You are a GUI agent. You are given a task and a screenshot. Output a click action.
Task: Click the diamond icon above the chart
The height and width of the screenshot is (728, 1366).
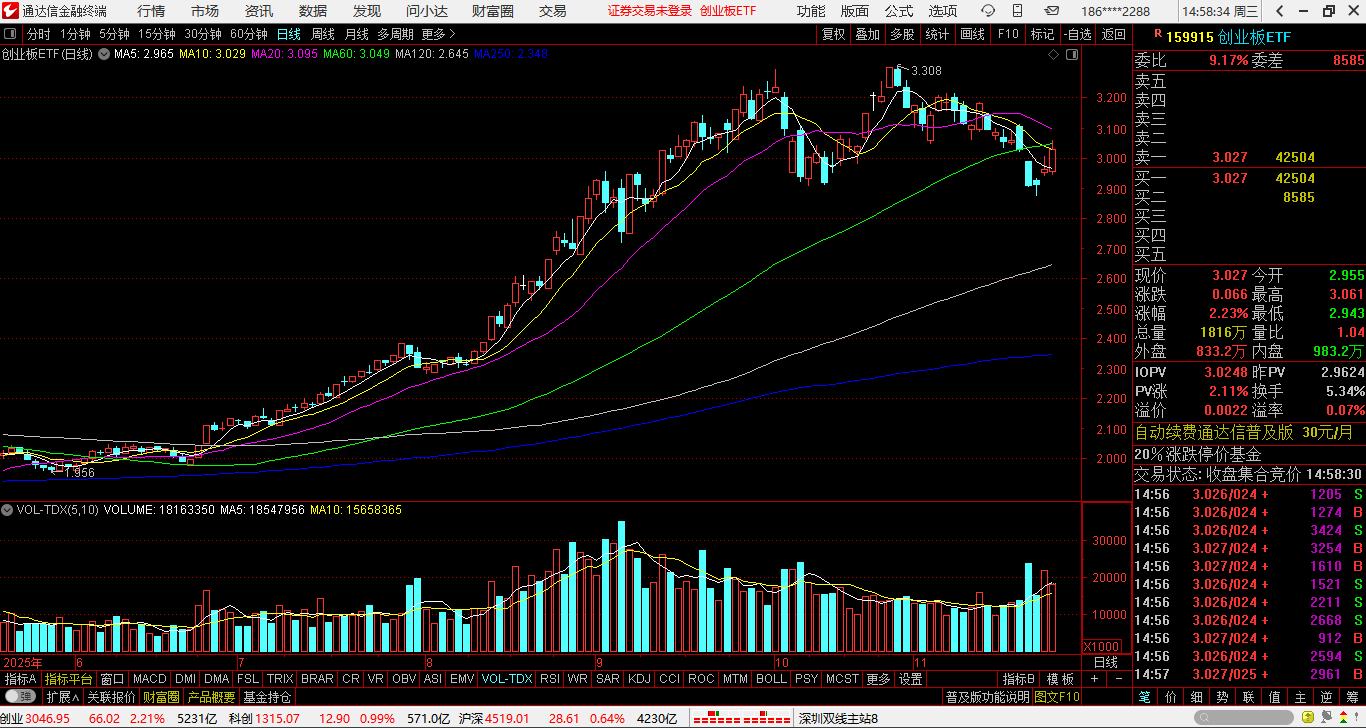(1055, 55)
